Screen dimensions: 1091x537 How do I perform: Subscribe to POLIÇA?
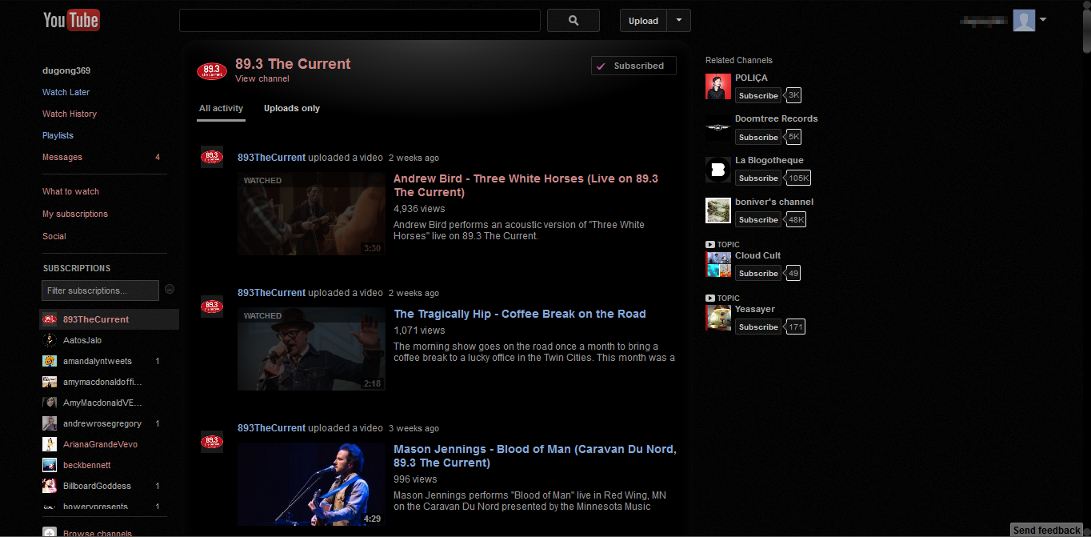[758, 95]
